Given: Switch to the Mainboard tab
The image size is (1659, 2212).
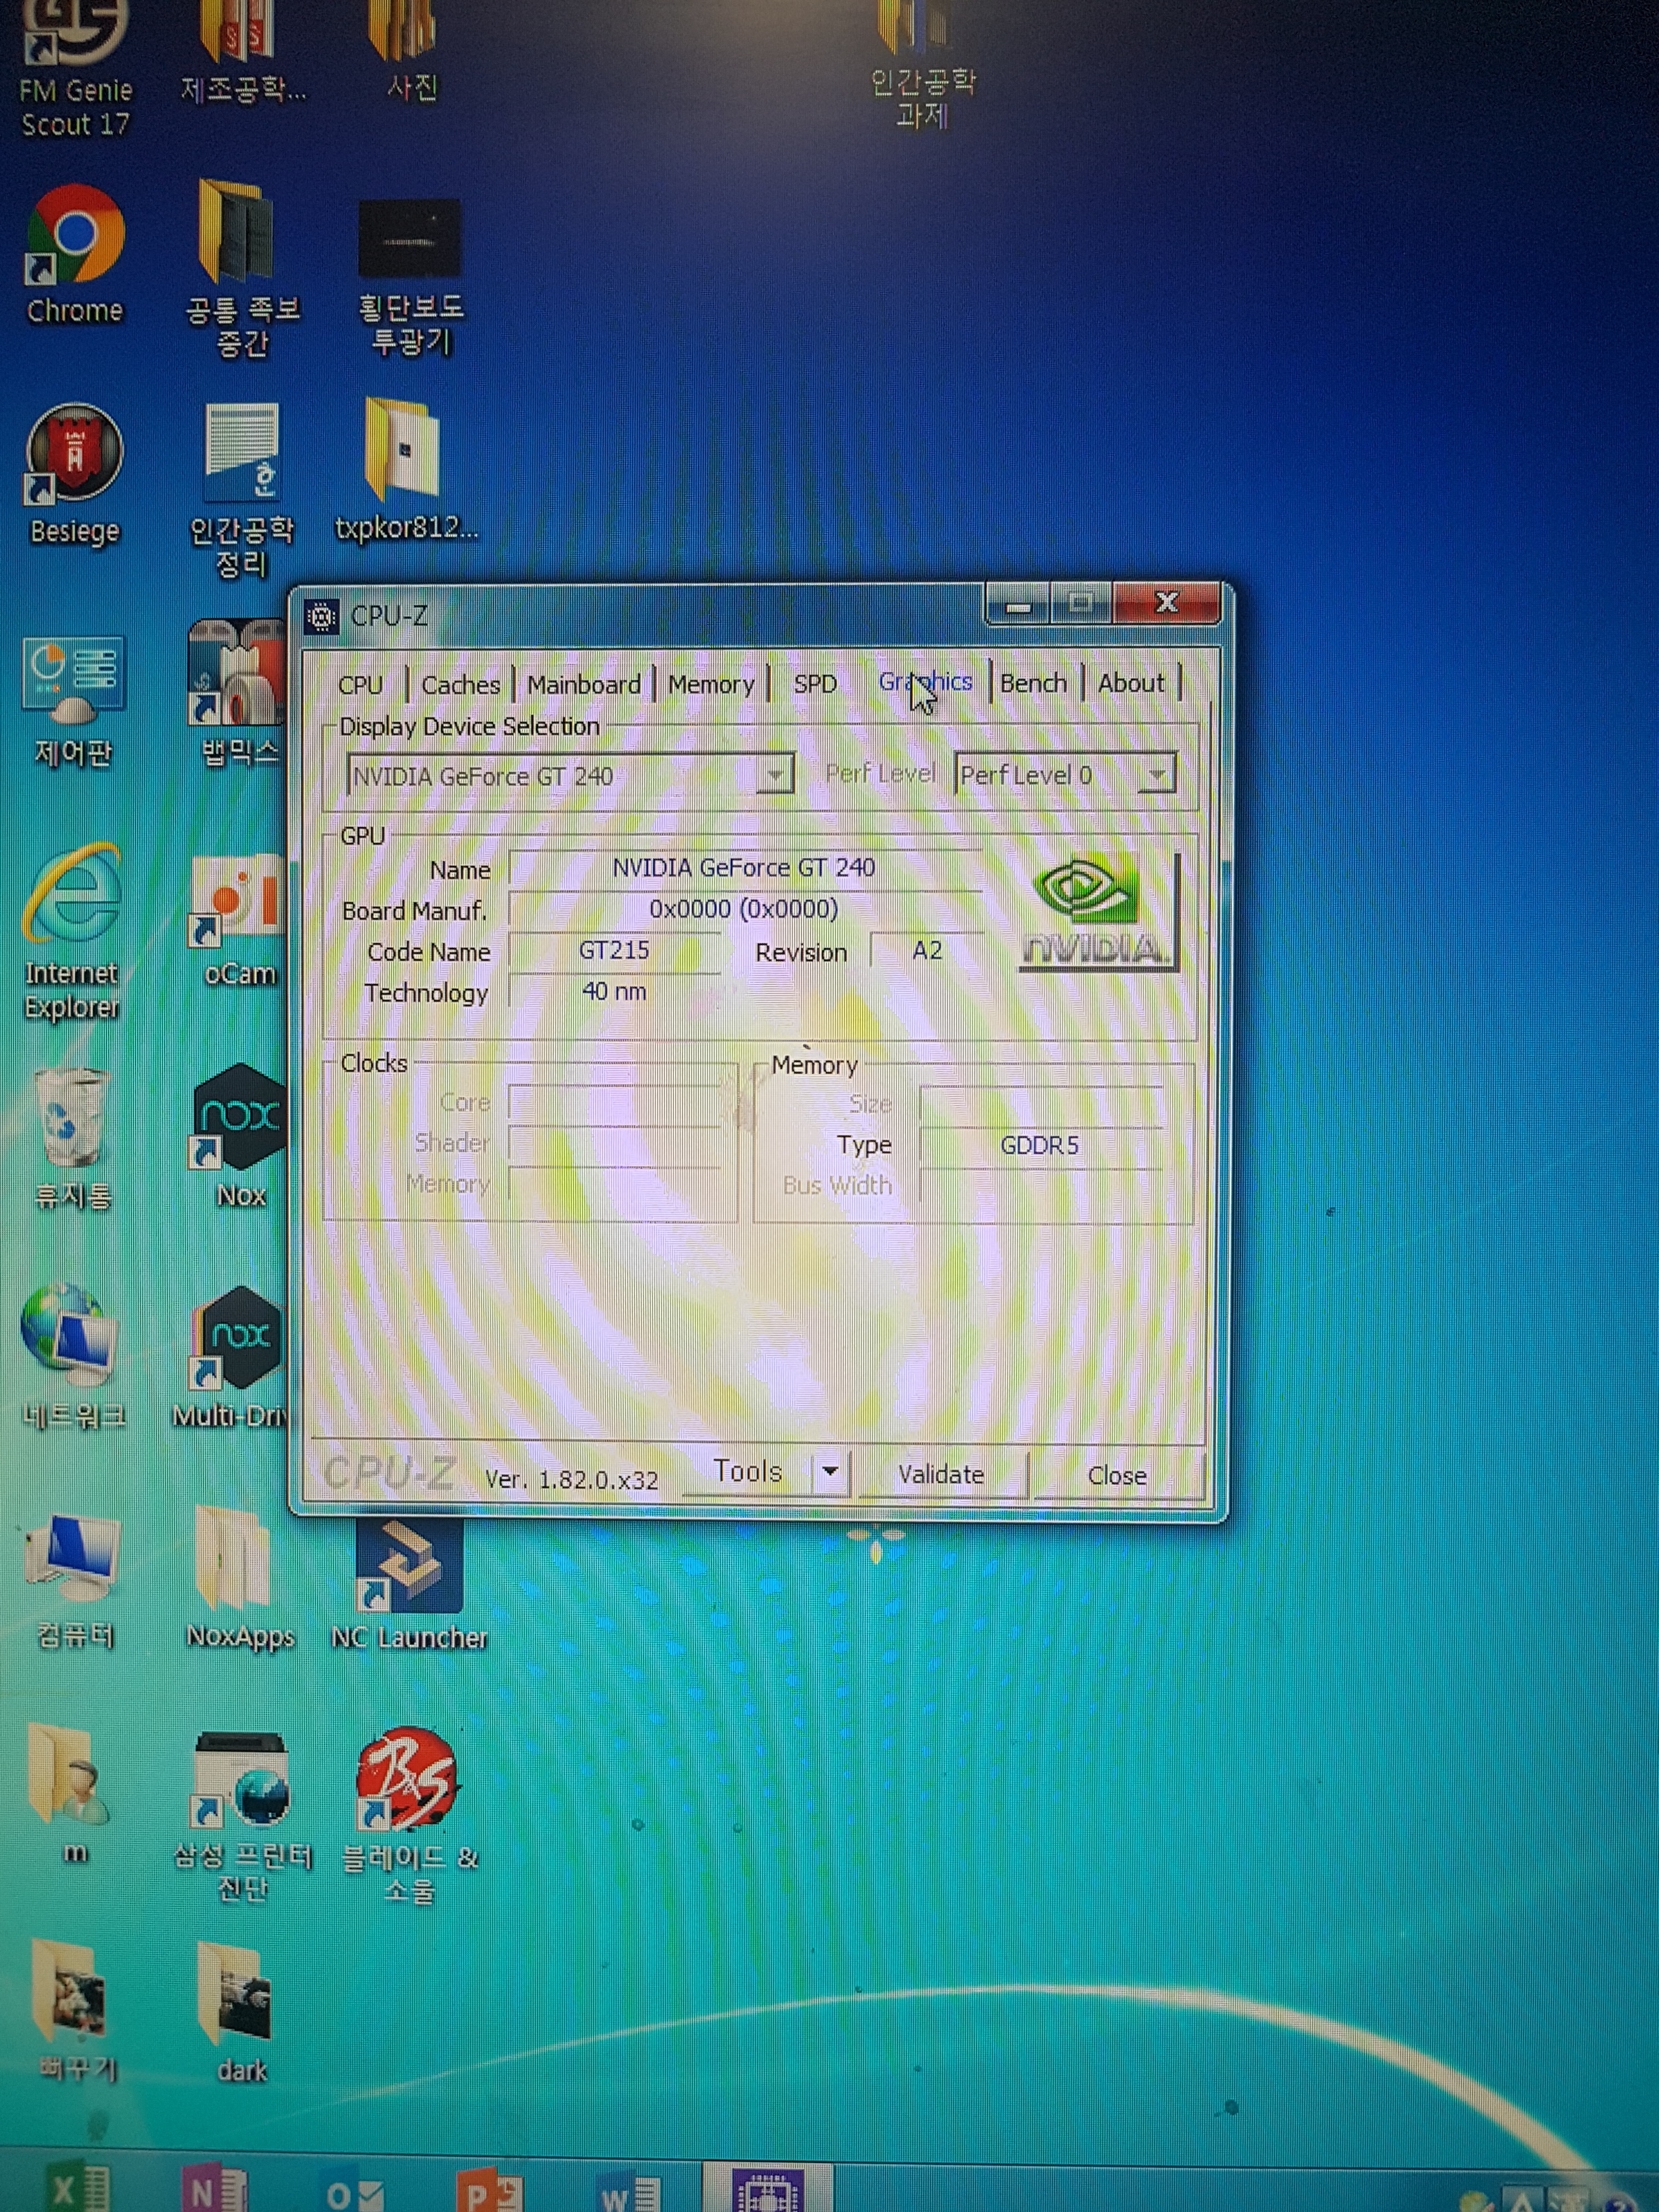Looking at the screenshot, I should (x=584, y=684).
